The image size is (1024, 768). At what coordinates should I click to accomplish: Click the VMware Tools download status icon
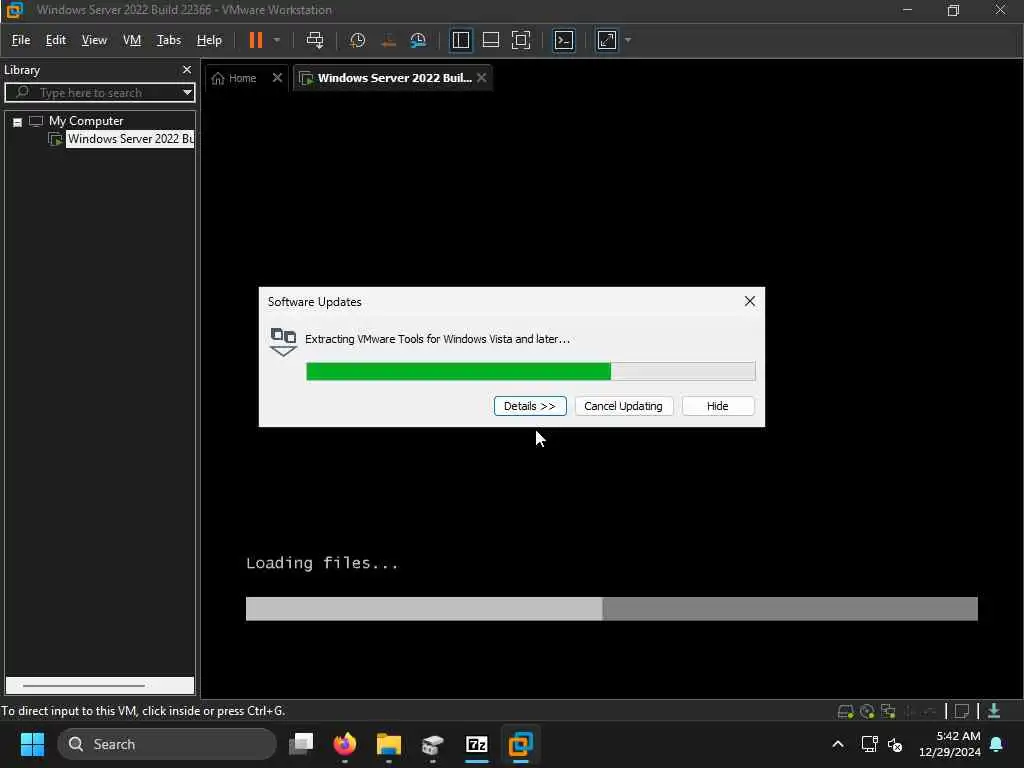pyautogui.click(x=994, y=711)
